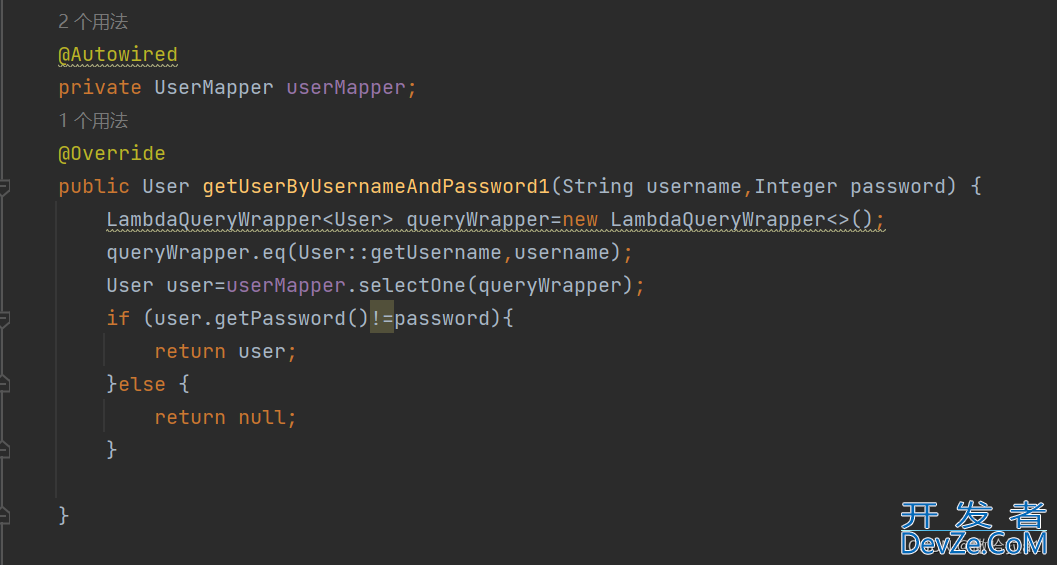Open the "2 个用法" usages hint
This screenshot has width=1057, height=565.
click(93, 22)
